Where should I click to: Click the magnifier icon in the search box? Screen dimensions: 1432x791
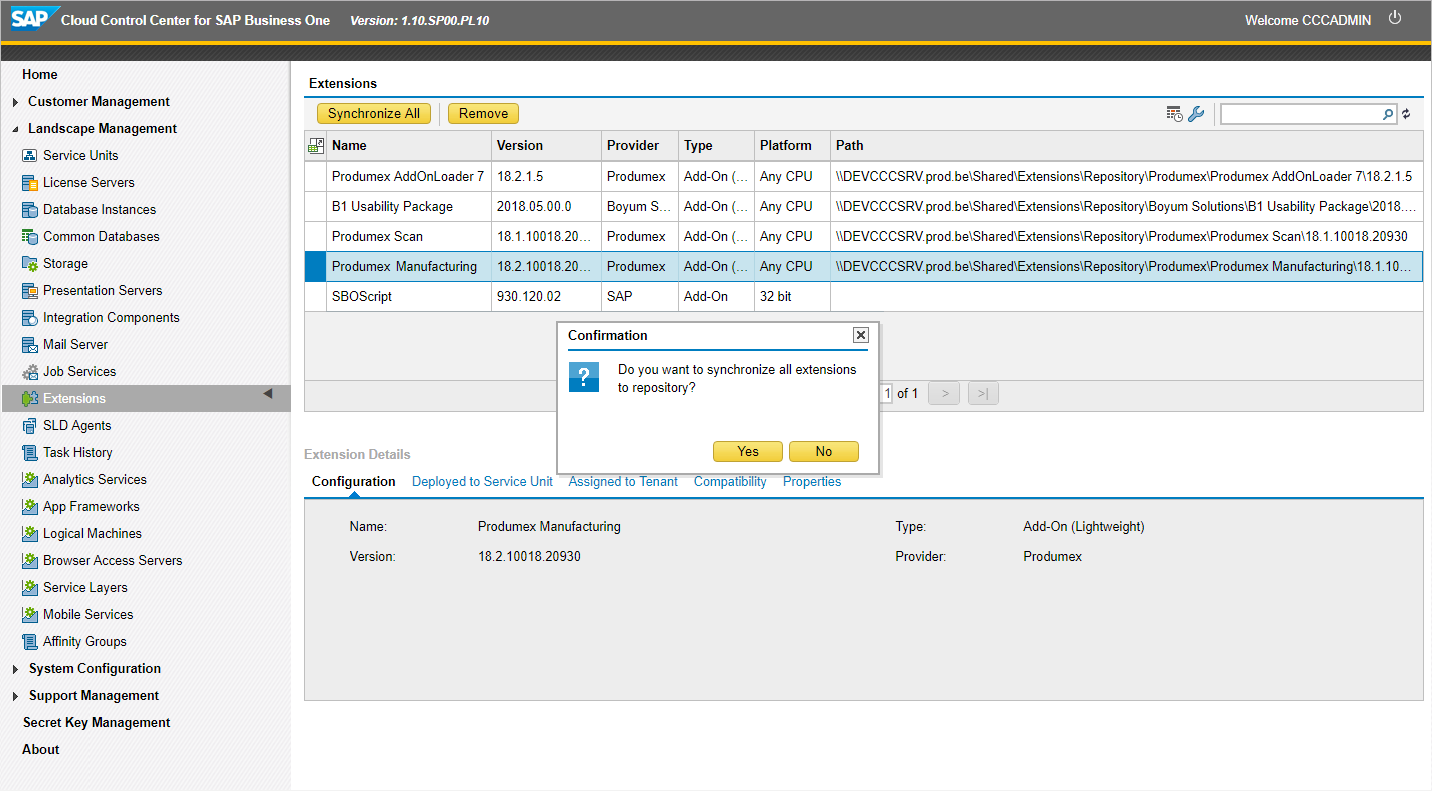coord(1388,114)
